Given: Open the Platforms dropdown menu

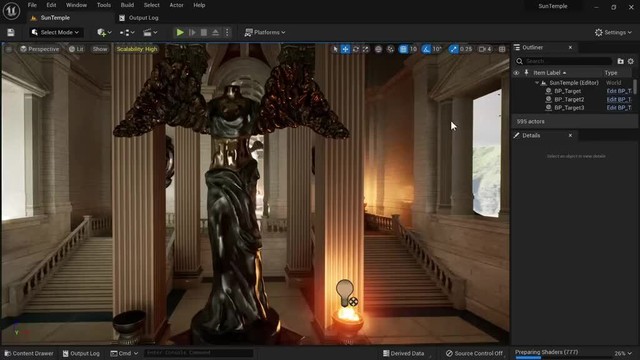Looking at the screenshot, I should click(265, 32).
